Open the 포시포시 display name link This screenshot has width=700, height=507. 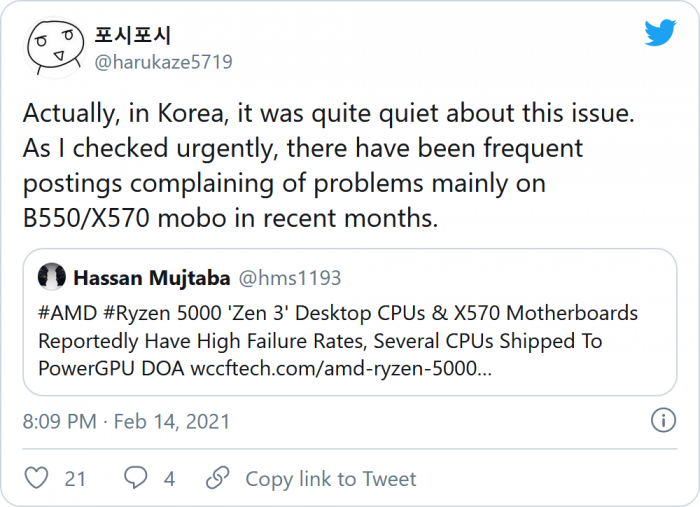132,35
